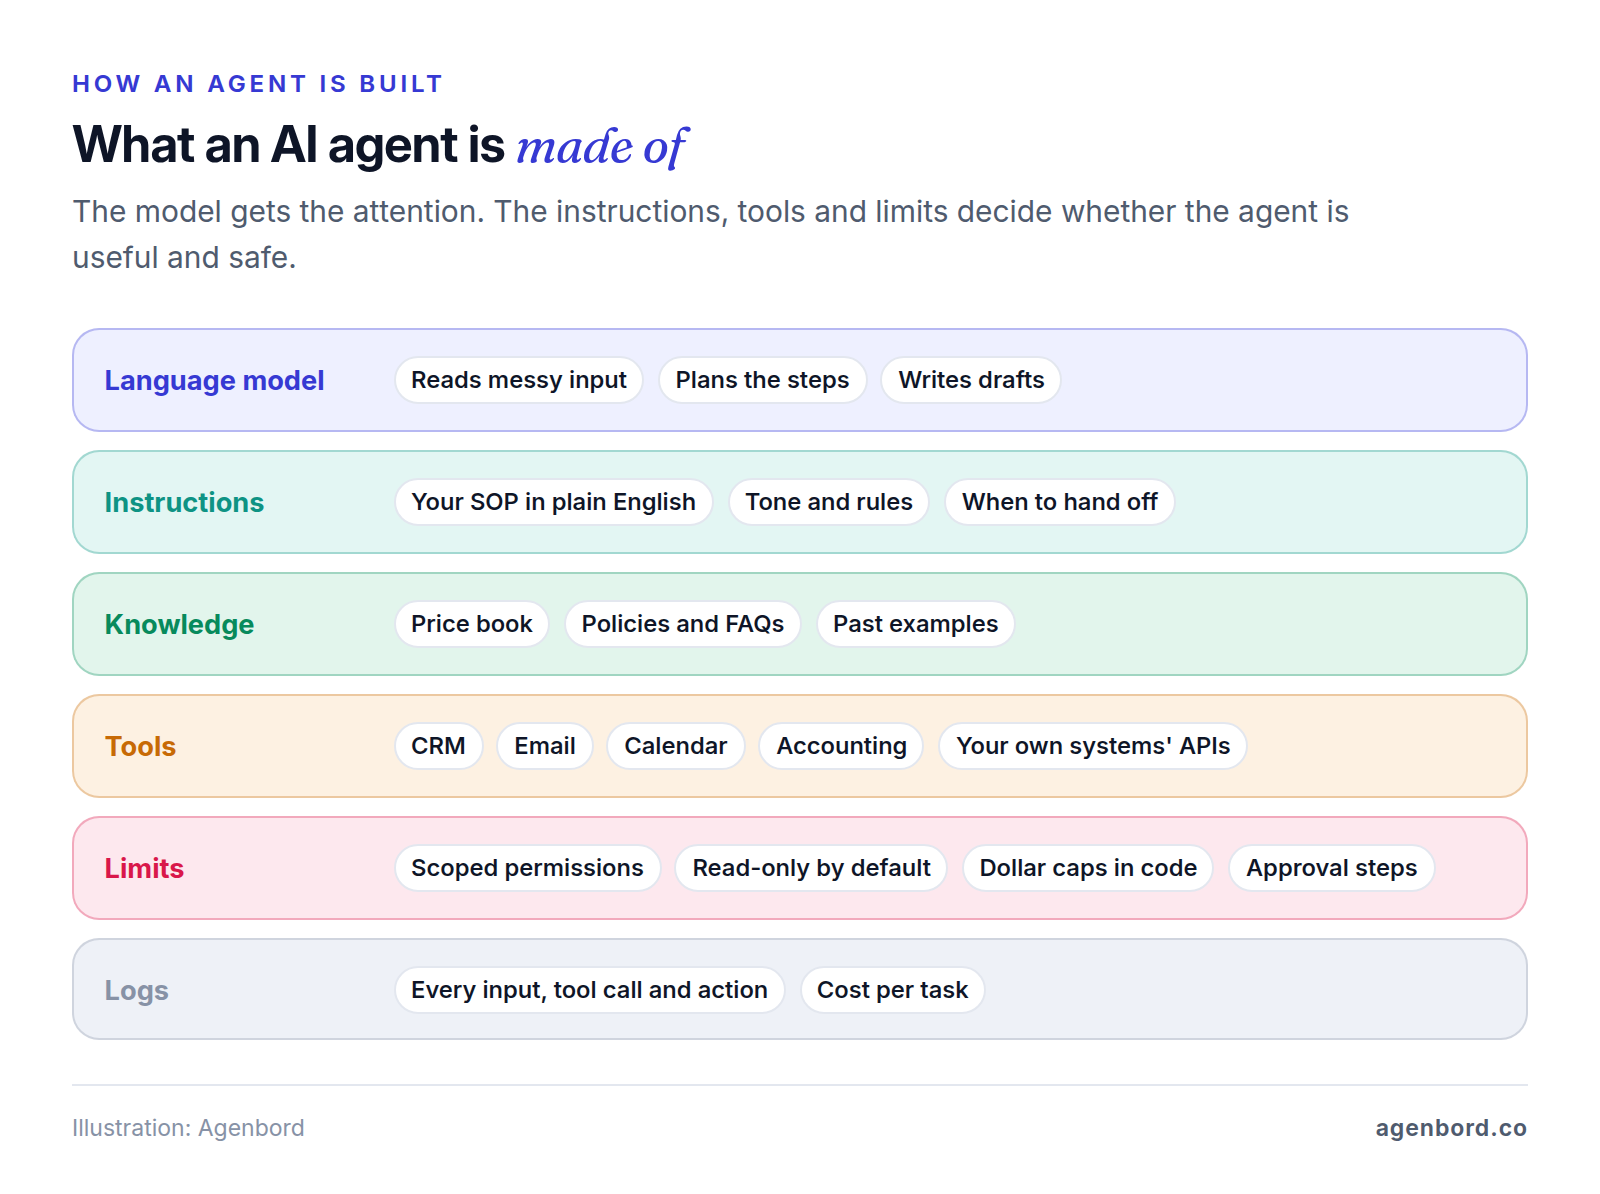Click the 'Logs' row label
1600x1194 pixels.
pyautogui.click(x=137, y=991)
